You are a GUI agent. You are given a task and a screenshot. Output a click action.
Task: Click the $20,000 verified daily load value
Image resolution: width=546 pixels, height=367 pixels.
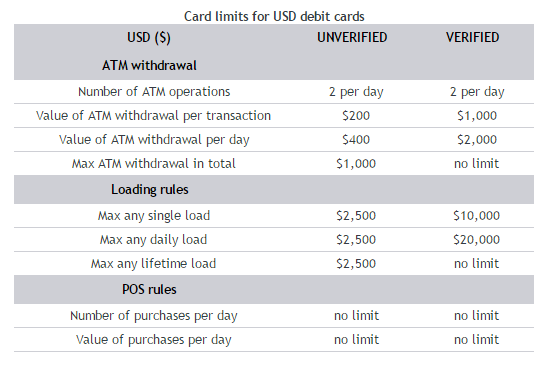click(x=476, y=240)
